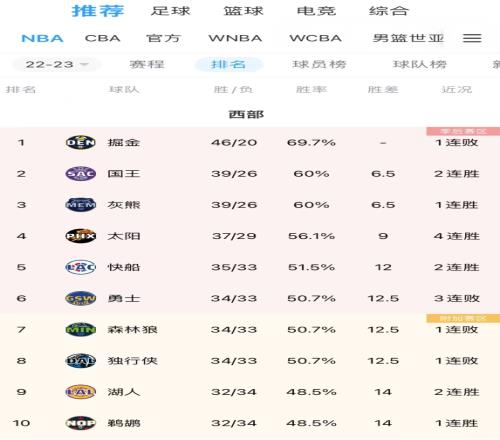Viewport: 500px width, 440px height.
Task: Tap the Pelicans NOP logo
Action: pos(81,423)
